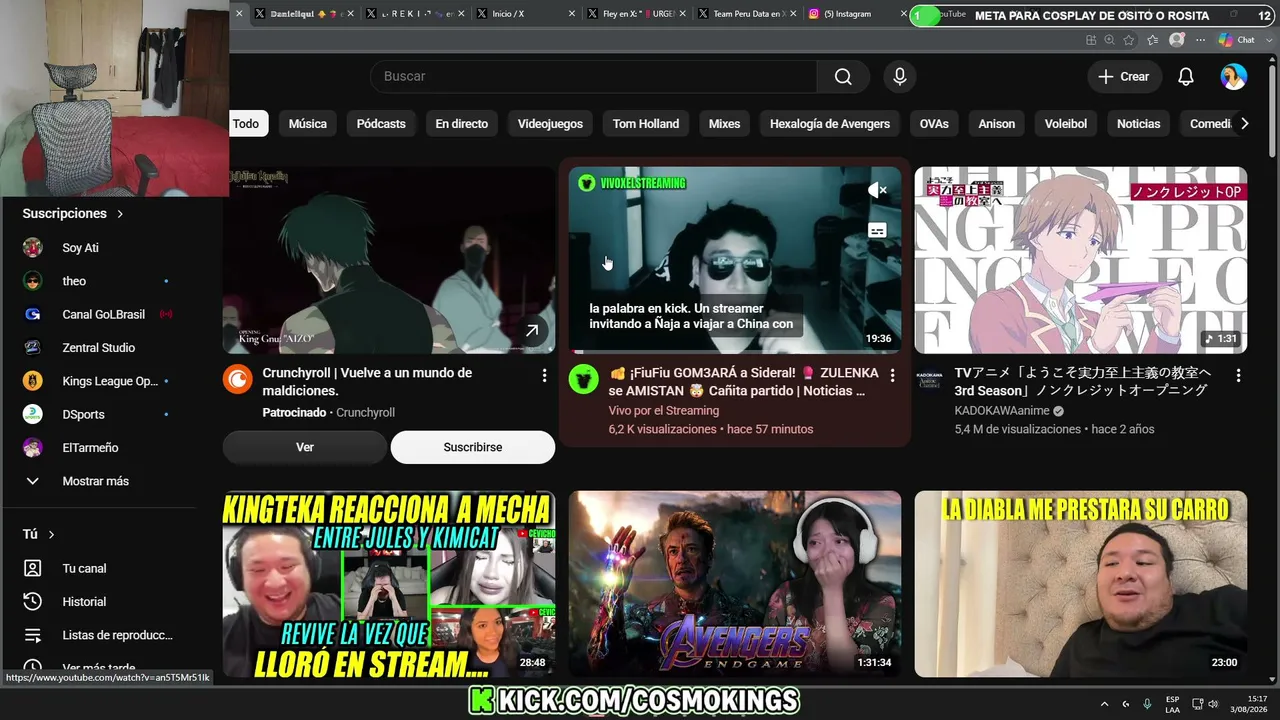Open video title ¡FiuFiu GOM3ARÁ a Sideral!
Image resolution: width=1280 pixels, height=720 pixels.
(x=744, y=382)
